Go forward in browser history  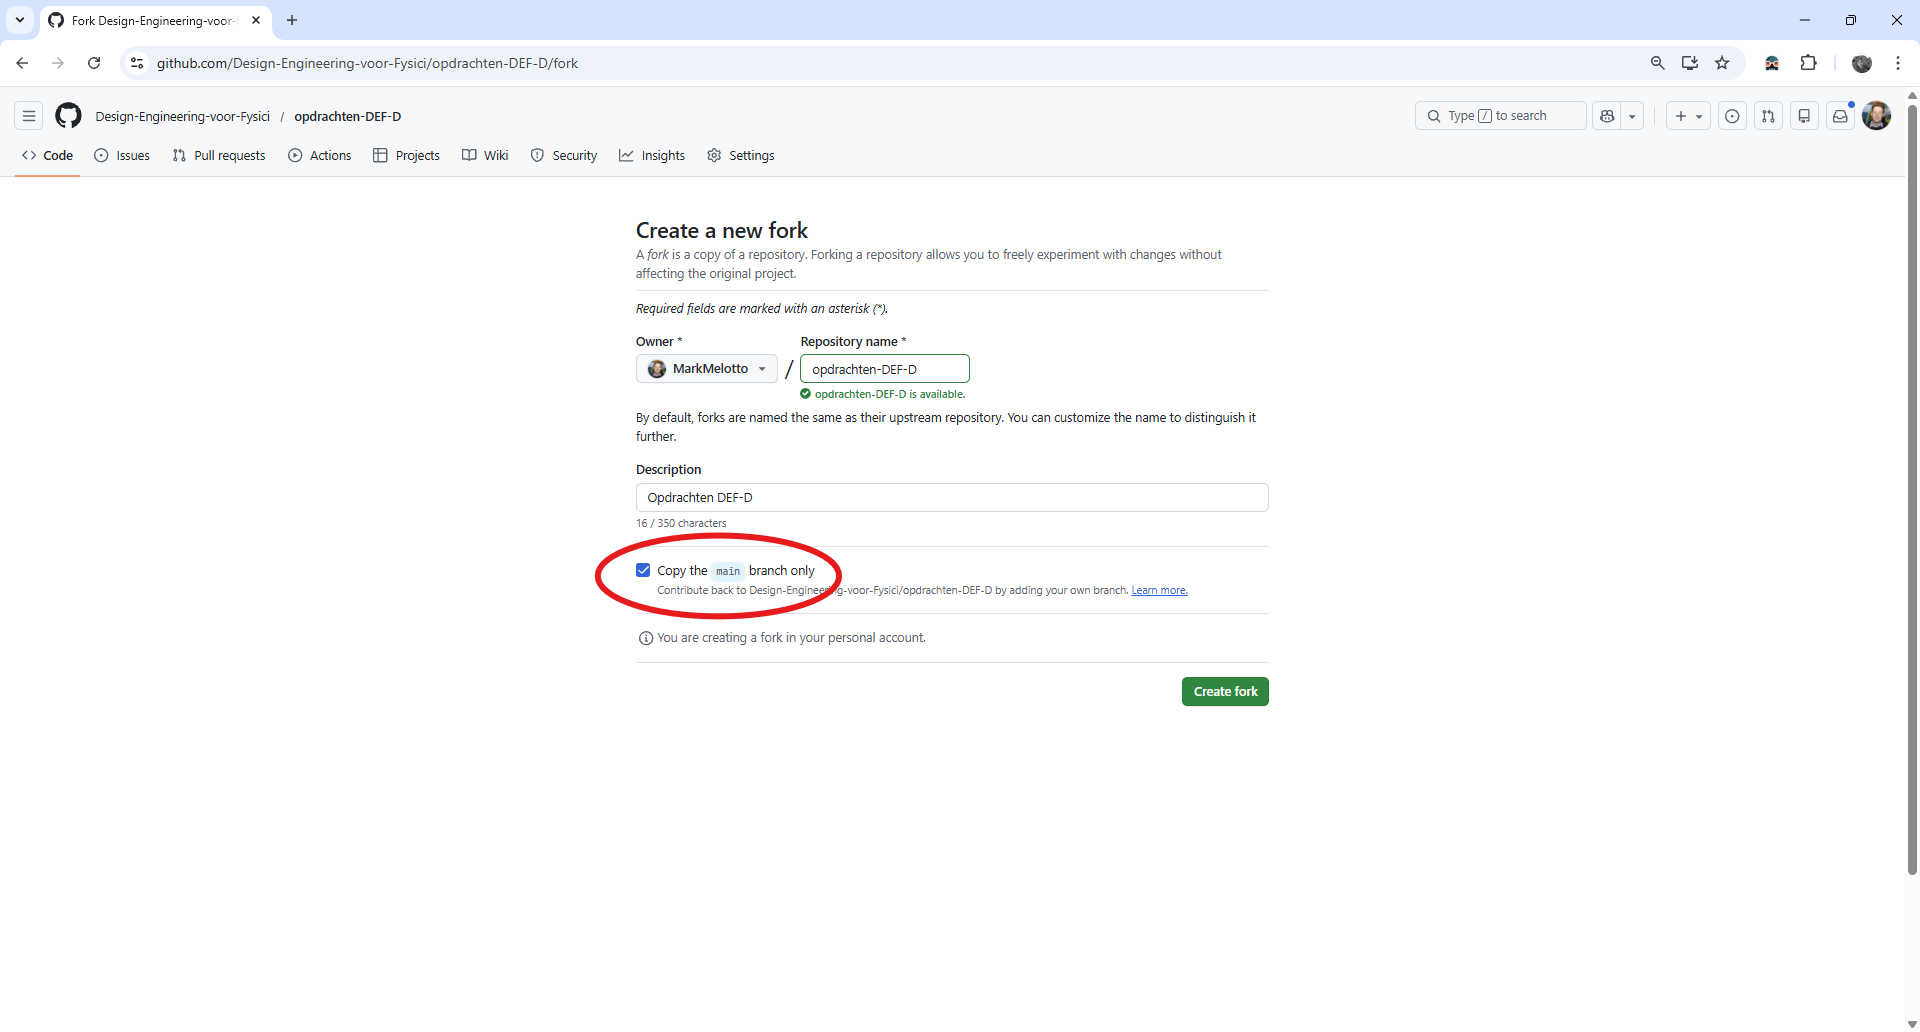click(58, 63)
